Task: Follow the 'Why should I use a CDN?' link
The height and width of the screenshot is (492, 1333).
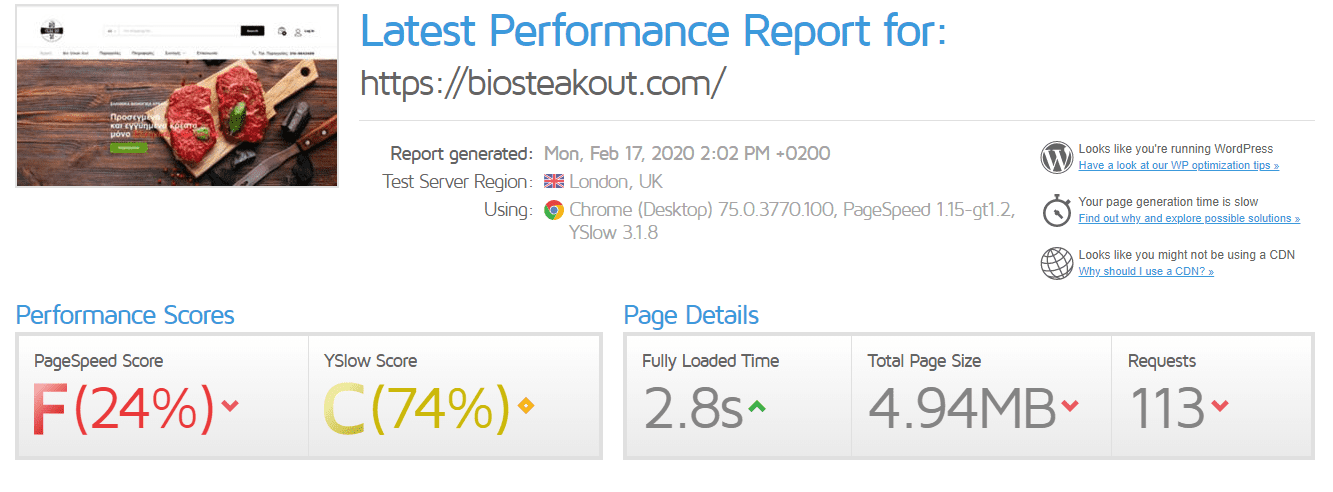Action: pyautogui.click(x=1145, y=271)
